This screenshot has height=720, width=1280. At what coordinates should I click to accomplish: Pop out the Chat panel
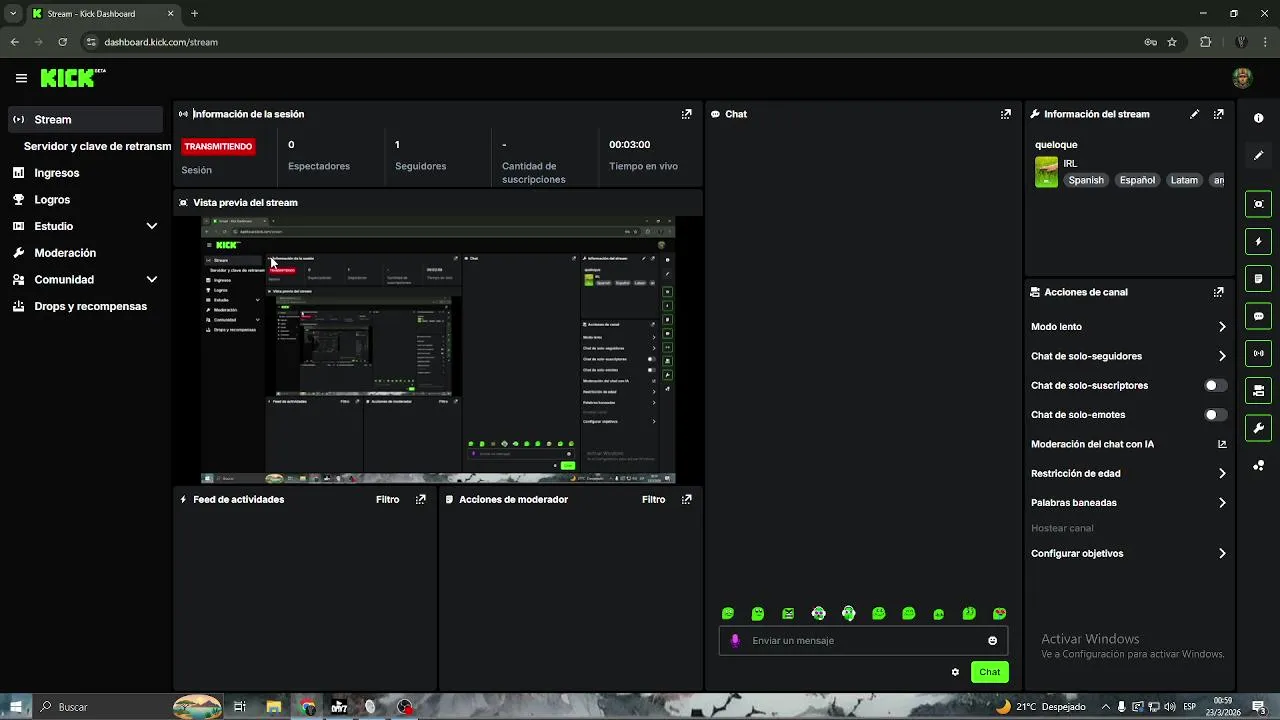click(1006, 114)
